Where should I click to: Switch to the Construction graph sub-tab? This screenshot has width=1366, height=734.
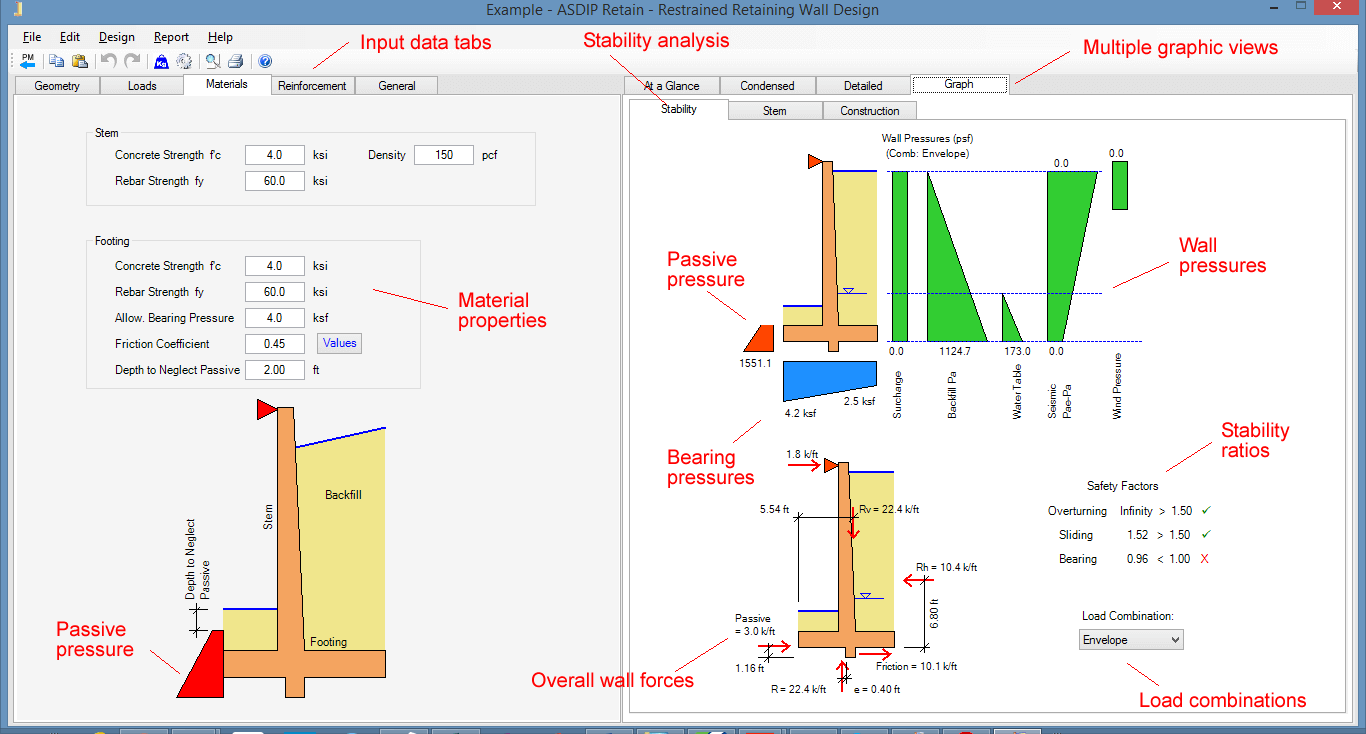pos(869,111)
